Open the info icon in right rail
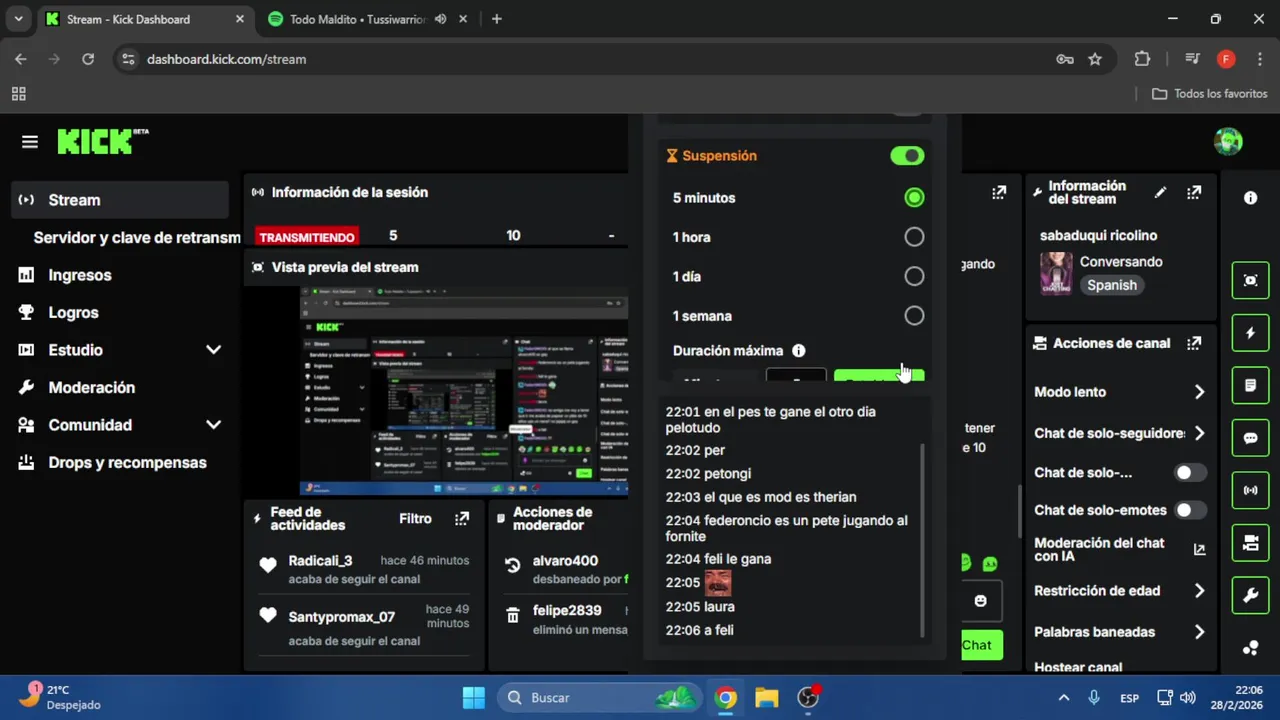Viewport: 1280px width, 720px height. (1250, 198)
